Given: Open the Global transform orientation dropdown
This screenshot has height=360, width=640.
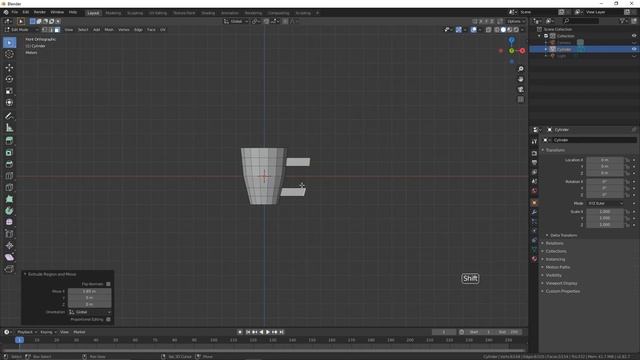Looking at the screenshot, I should 236,21.
